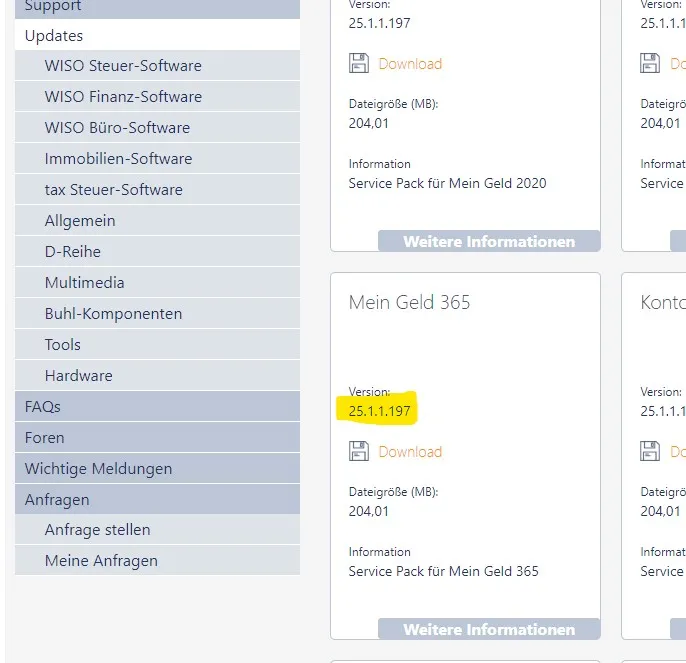
Task: Open WISO Finanz-Software in sidebar
Action: coord(123,97)
